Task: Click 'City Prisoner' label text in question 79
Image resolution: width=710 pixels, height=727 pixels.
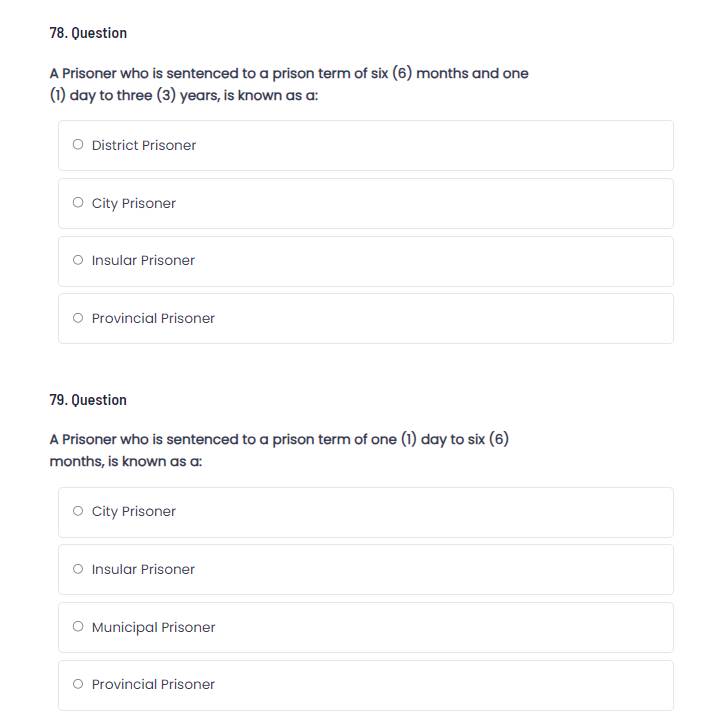Action: pyautogui.click(x=134, y=511)
